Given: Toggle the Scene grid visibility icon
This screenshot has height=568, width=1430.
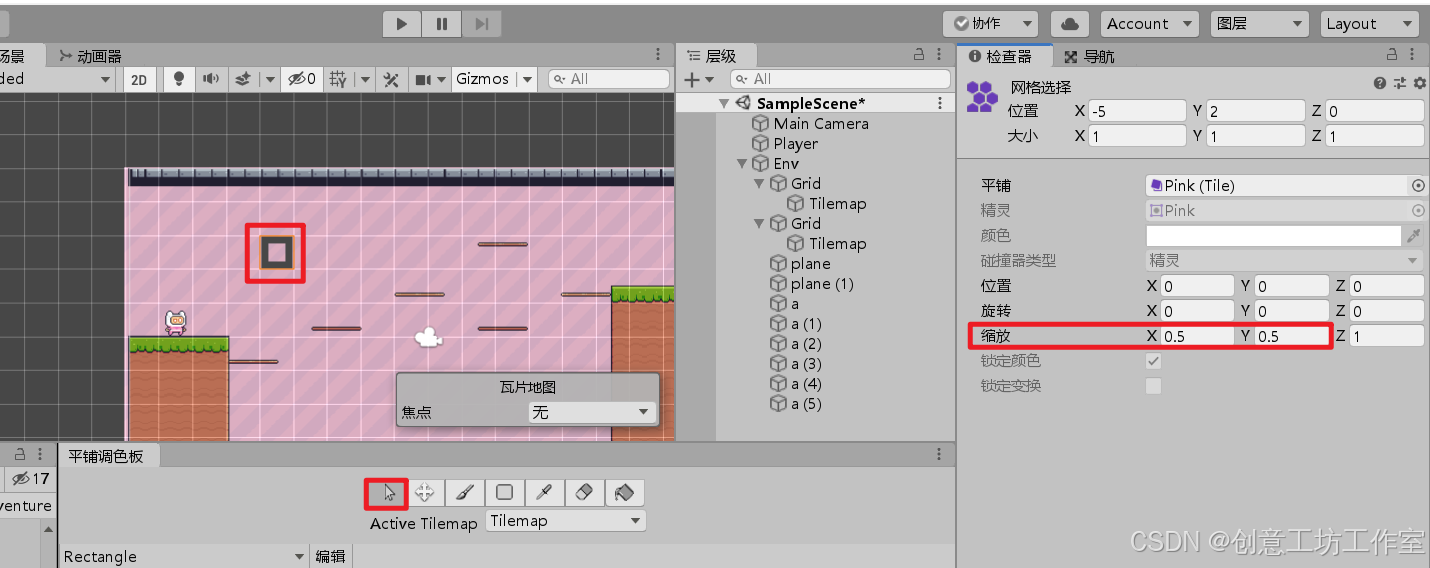Looking at the screenshot, I should click(x=339, y=79).
